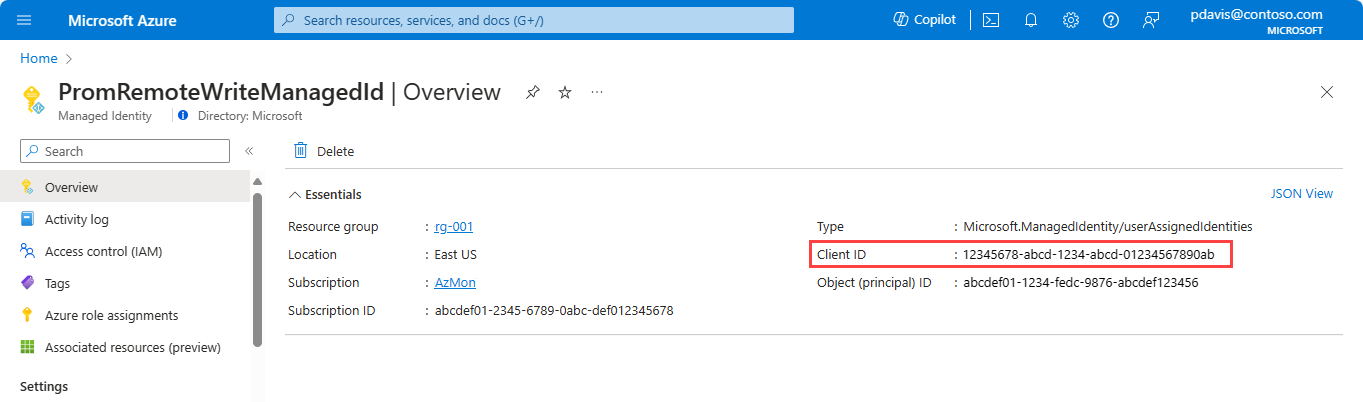Open the JSON View link
Screen dimensions: 1363x402
(1302, 194)
